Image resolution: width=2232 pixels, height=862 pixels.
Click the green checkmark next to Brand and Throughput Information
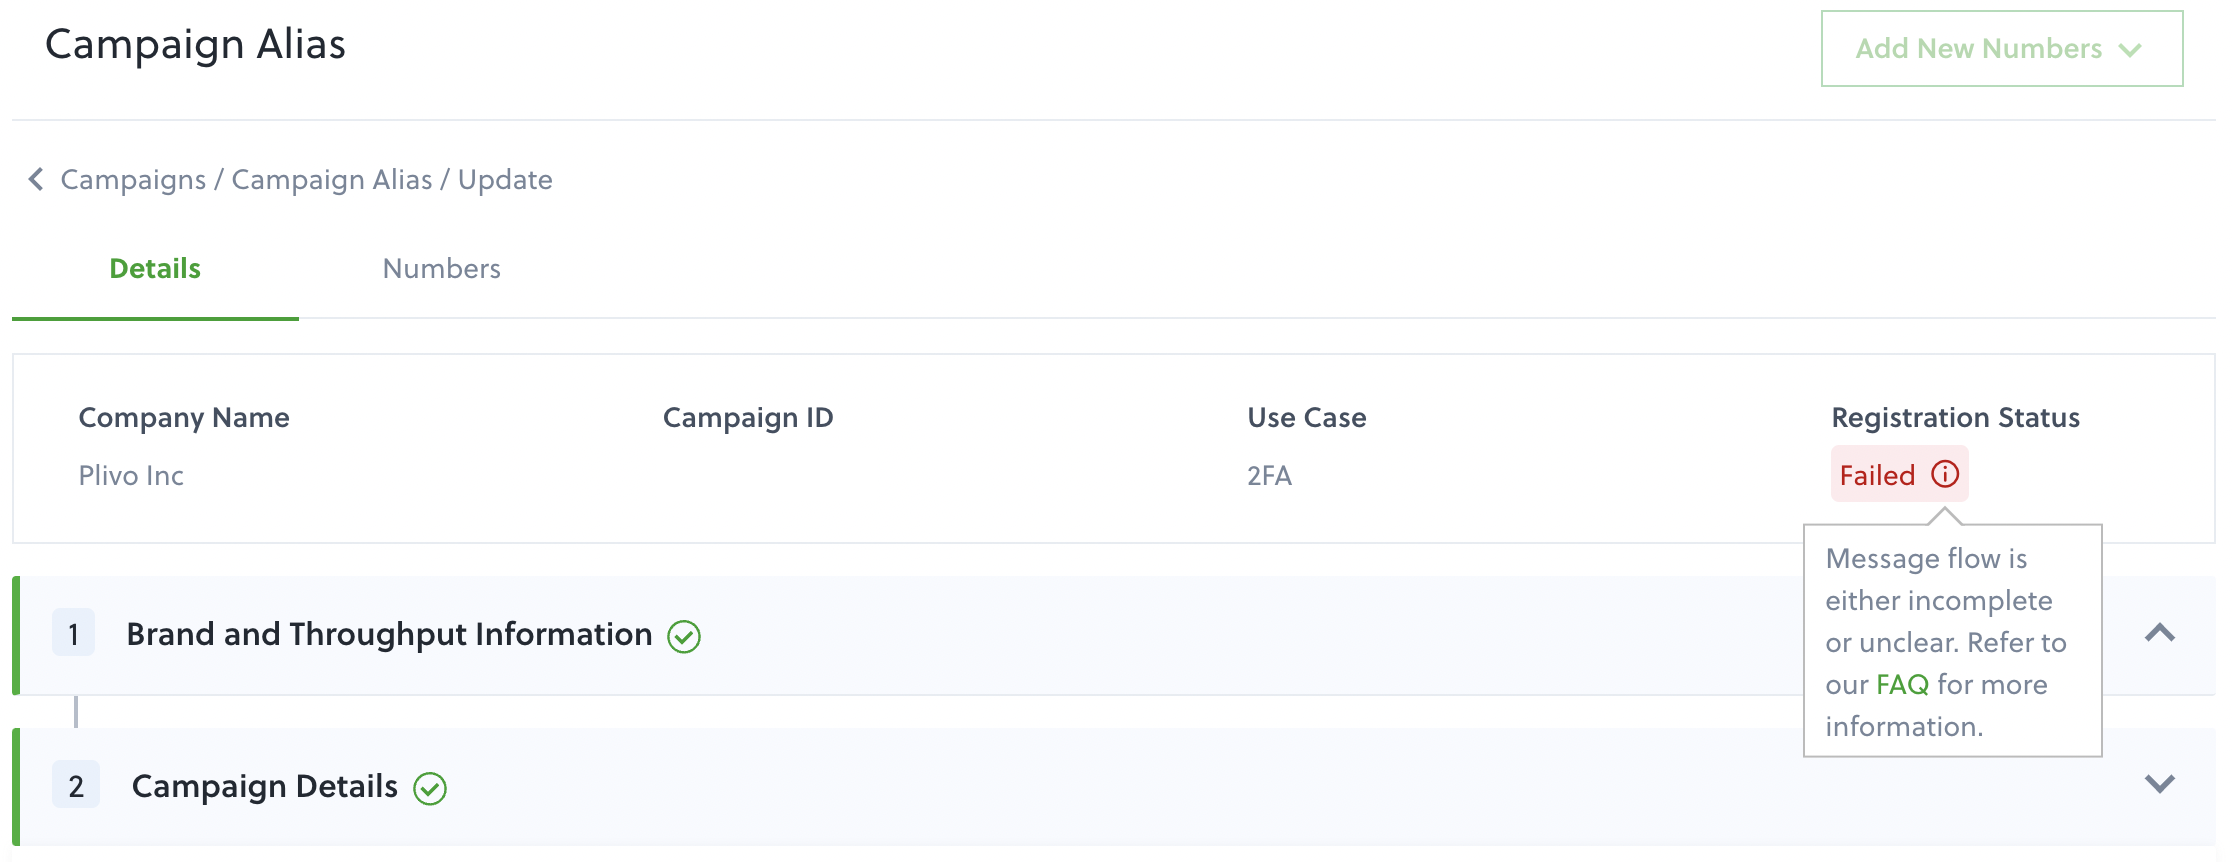[684, 636]
